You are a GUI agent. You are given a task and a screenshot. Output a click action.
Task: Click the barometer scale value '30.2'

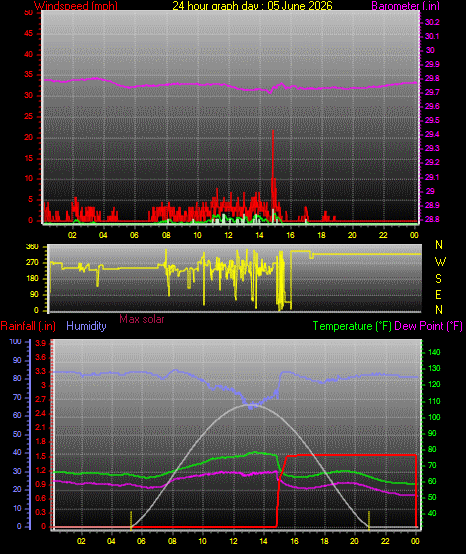[x=432, y=22]
